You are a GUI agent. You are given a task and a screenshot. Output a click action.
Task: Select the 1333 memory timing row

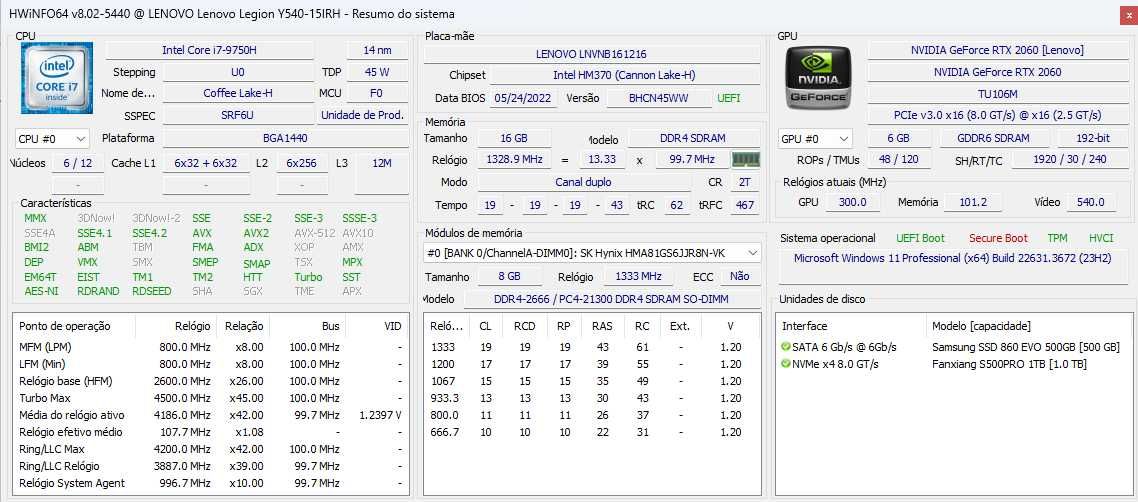tap(592, 347)
